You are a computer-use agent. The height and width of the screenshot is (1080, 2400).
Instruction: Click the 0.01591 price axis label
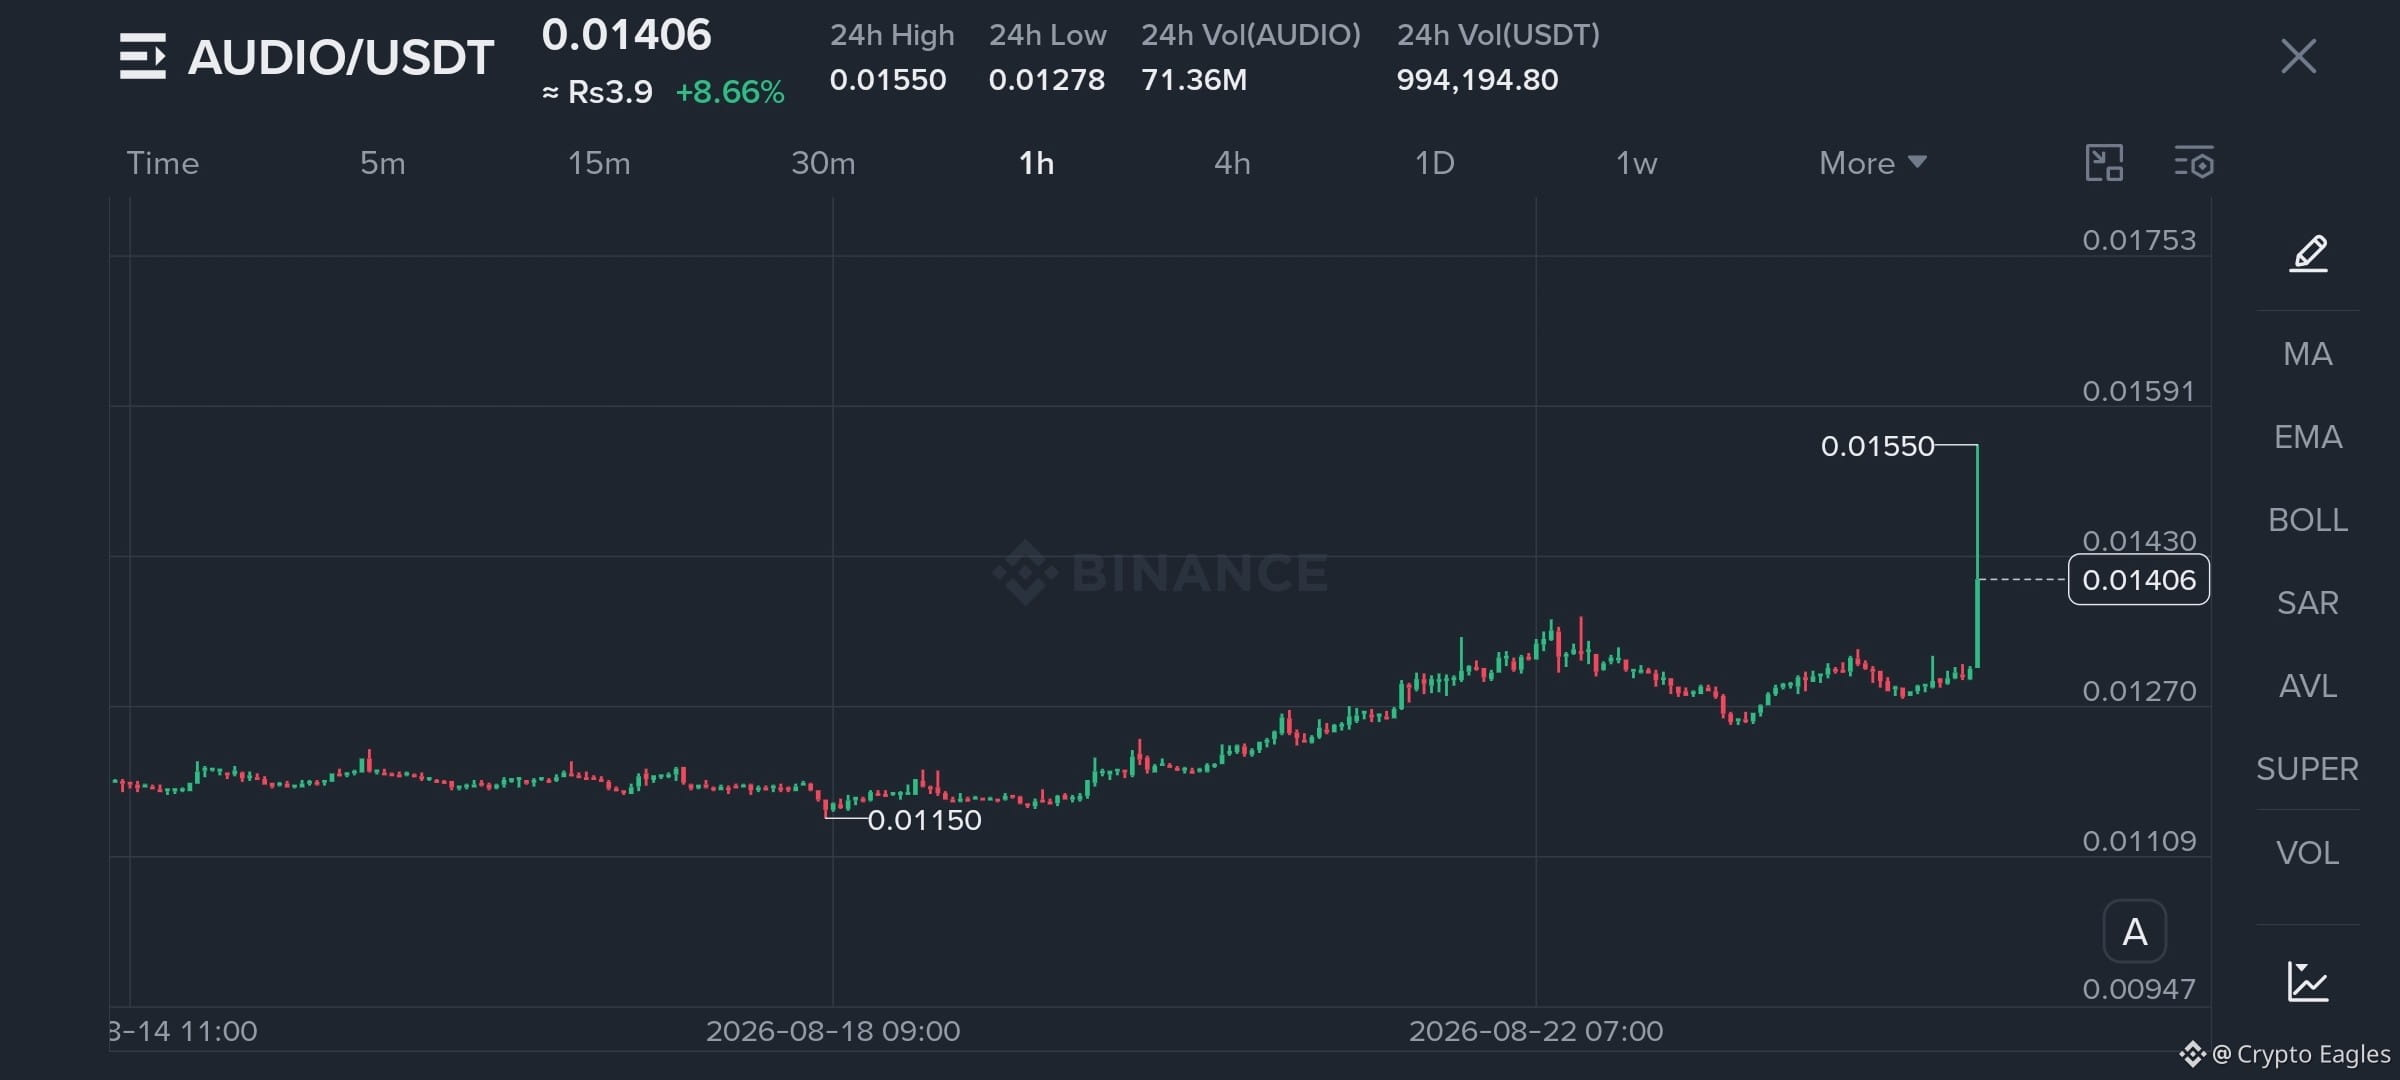point(2139,391)
